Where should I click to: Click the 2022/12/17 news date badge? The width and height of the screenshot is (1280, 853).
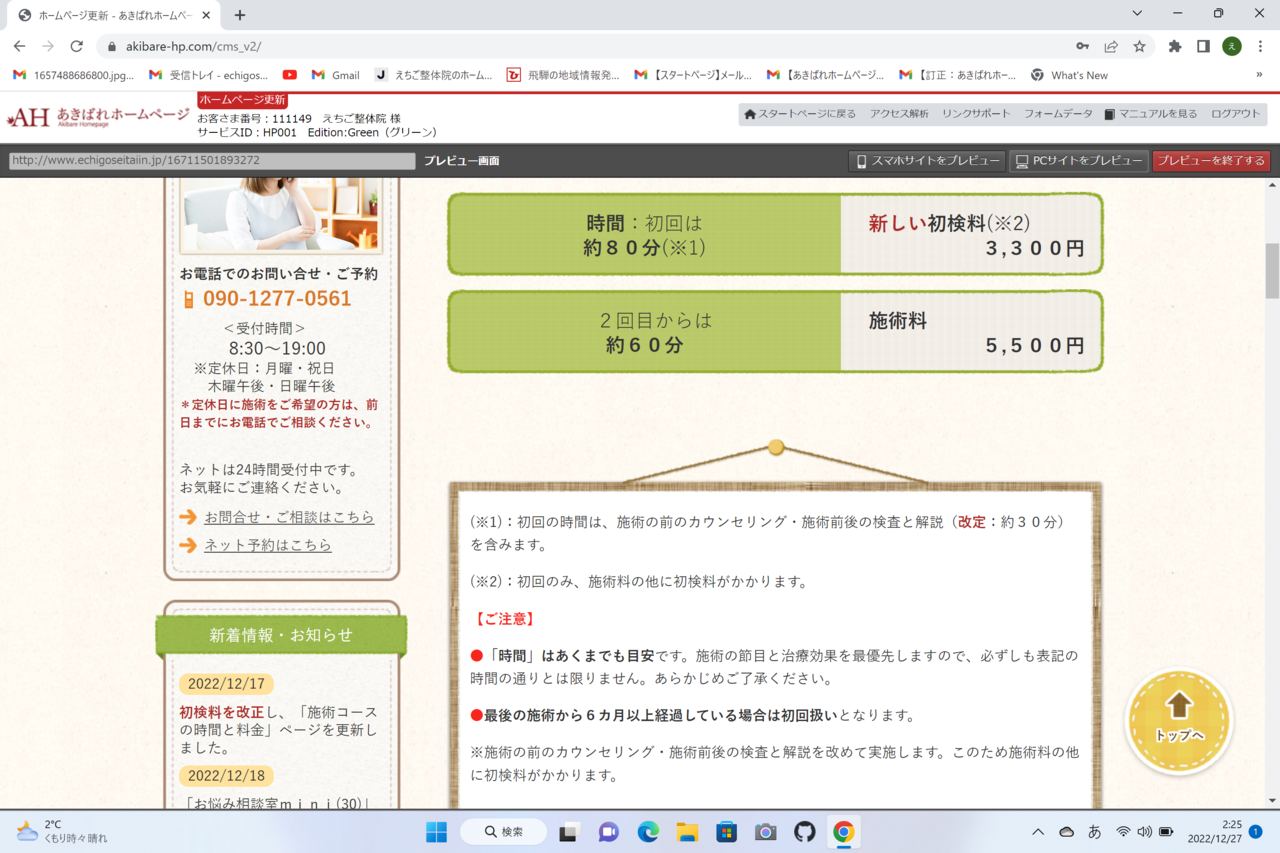point(226,684)
